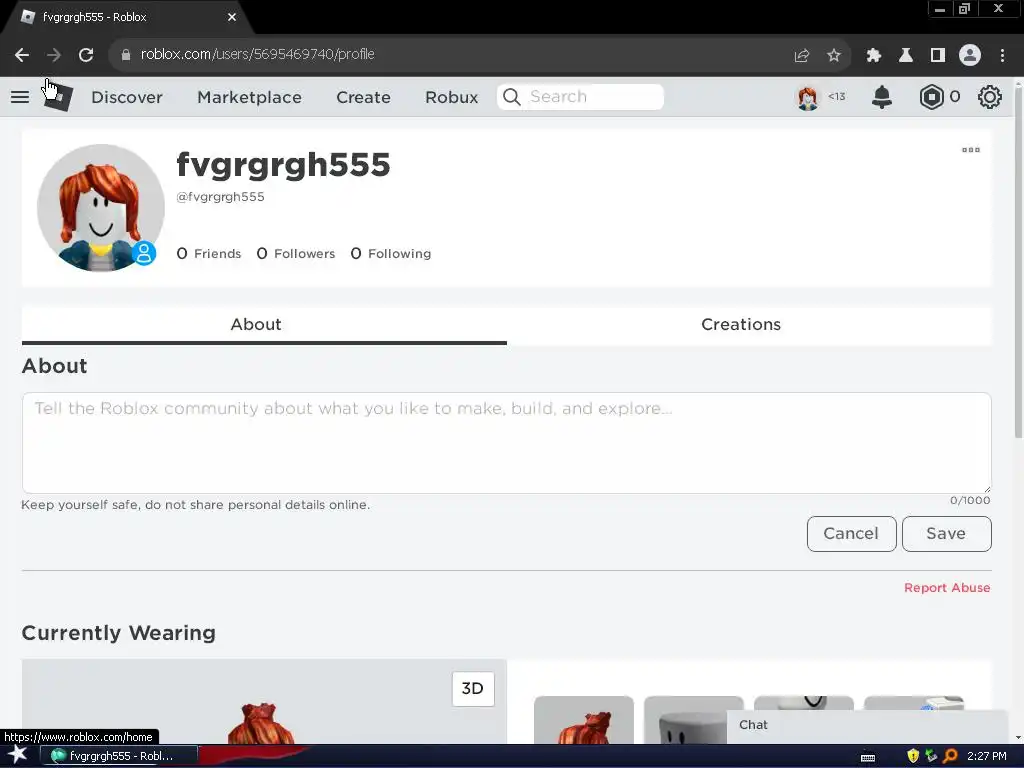
Task: Click the tray magnifier icon
Action: 950,756
